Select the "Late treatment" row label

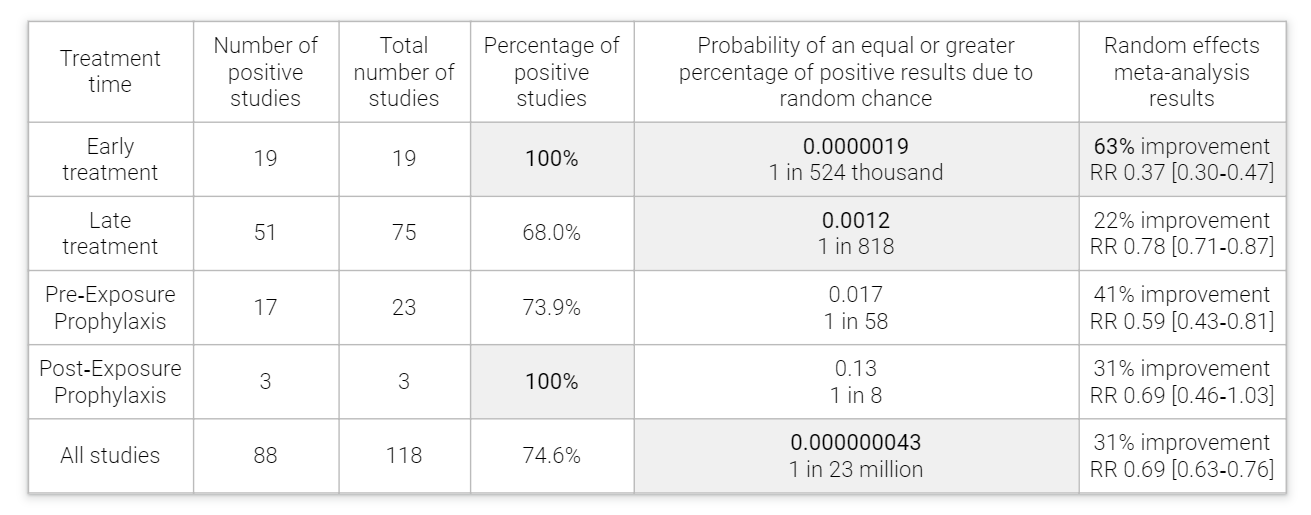[110, 233]
